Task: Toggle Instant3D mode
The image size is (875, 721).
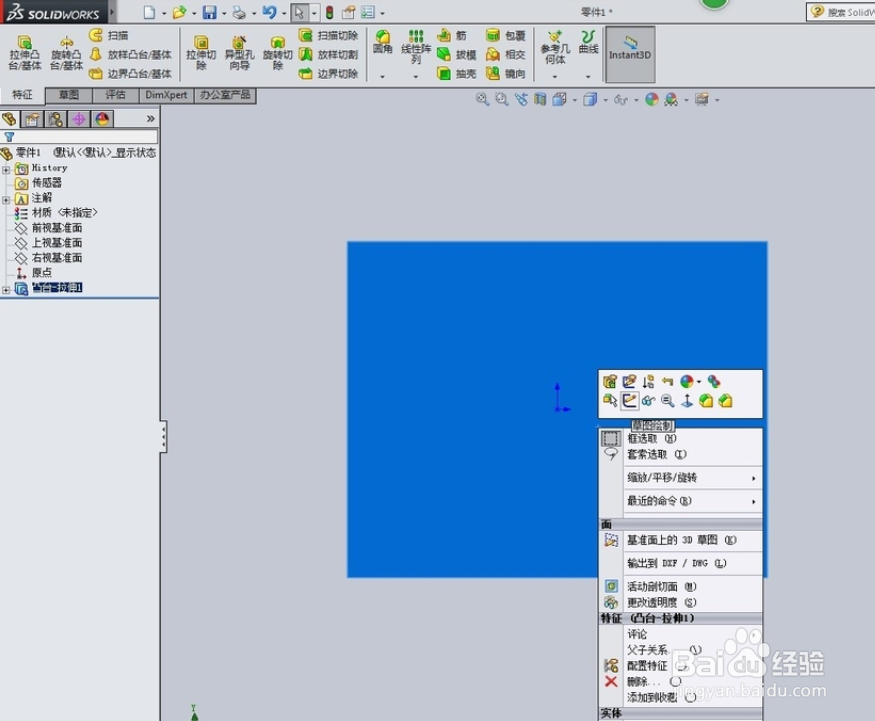Action: (629, 54)
